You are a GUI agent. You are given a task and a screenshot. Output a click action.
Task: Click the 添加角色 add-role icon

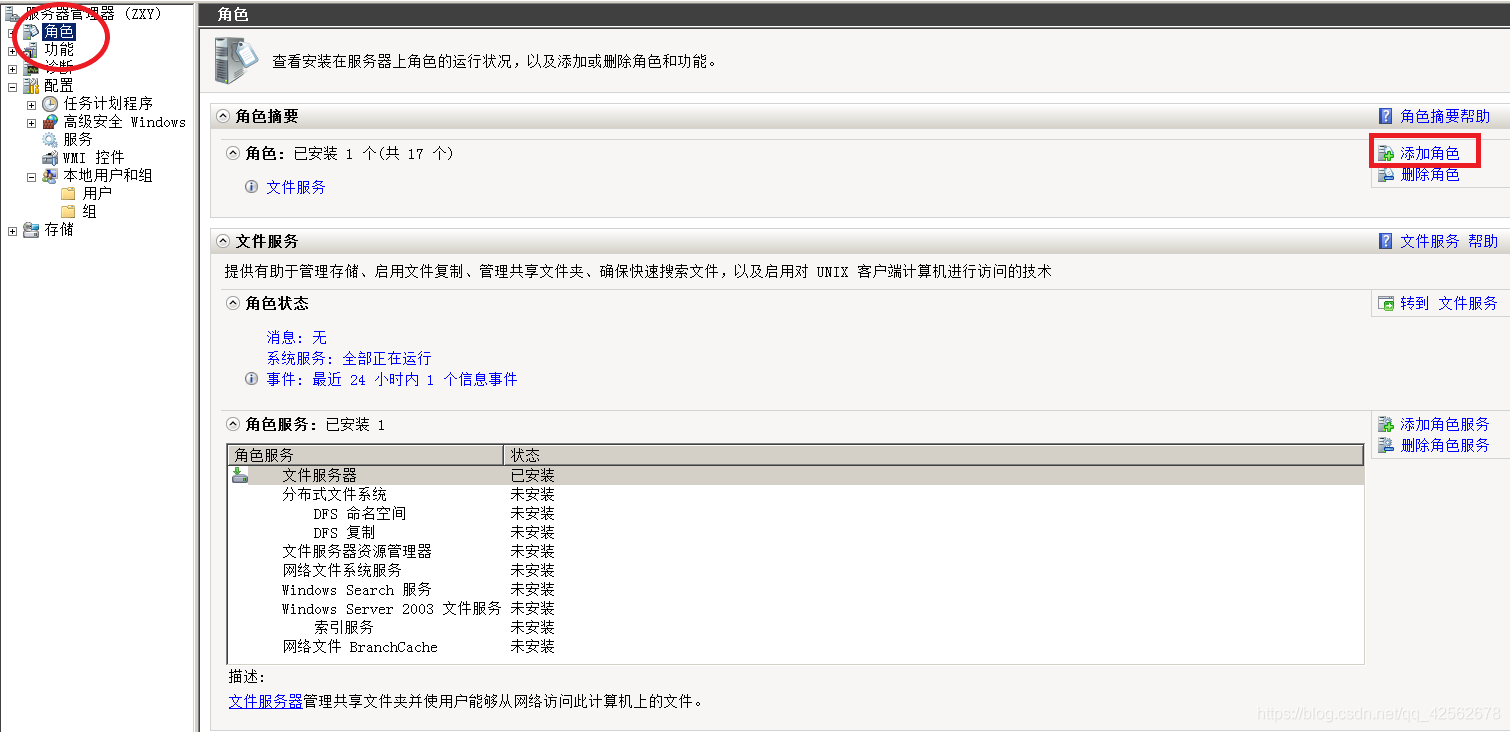coord(1386,154)
